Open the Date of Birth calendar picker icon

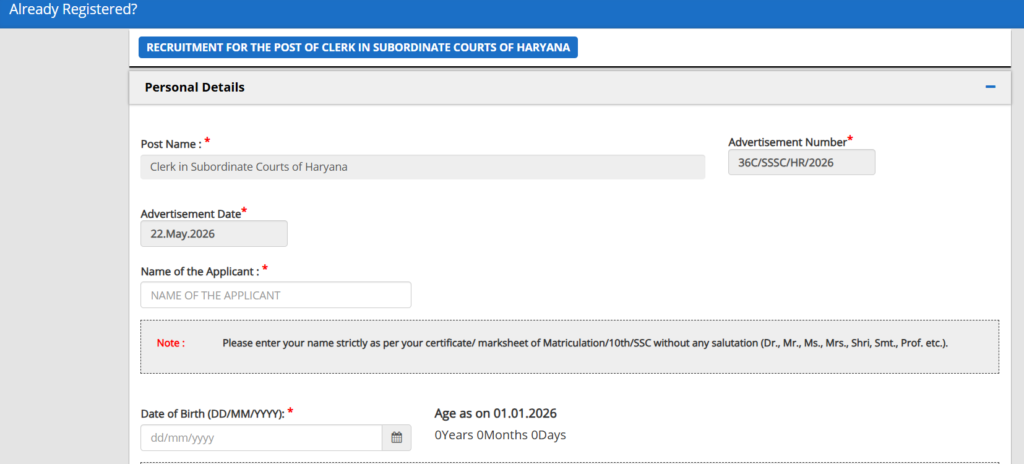396,438
